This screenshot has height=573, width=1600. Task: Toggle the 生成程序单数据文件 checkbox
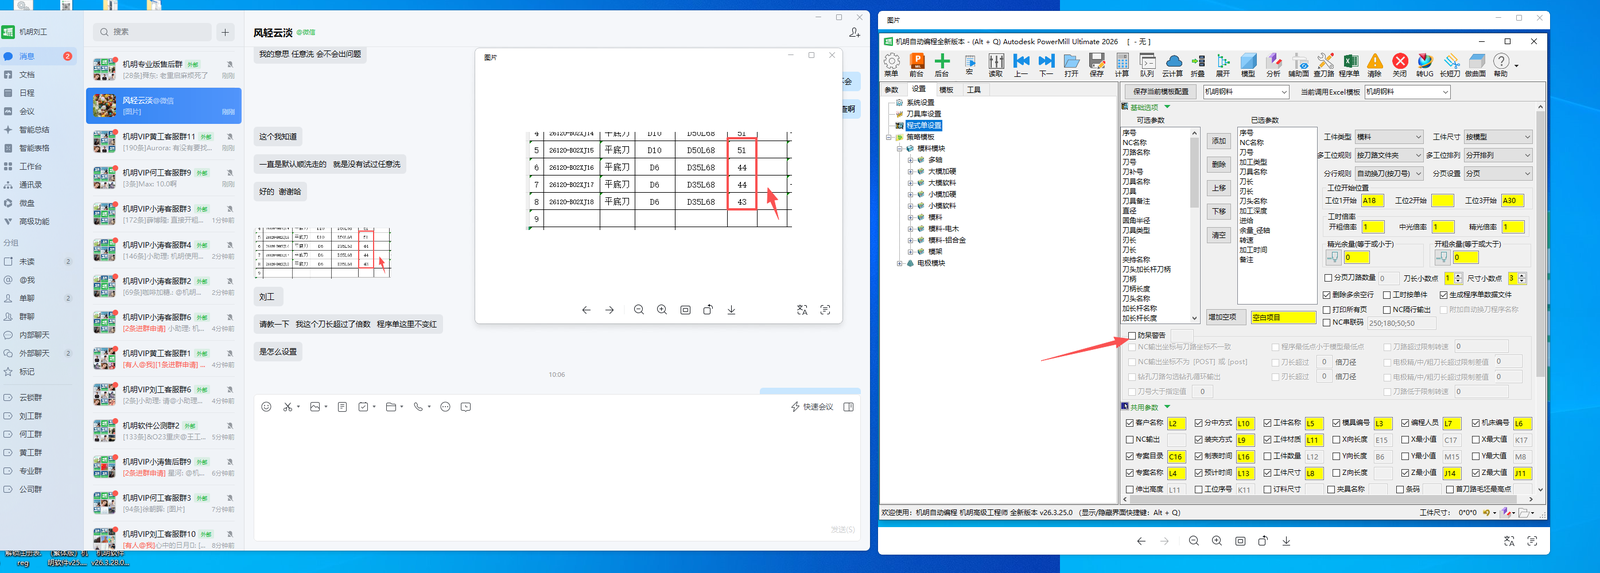pos(1443,295)
